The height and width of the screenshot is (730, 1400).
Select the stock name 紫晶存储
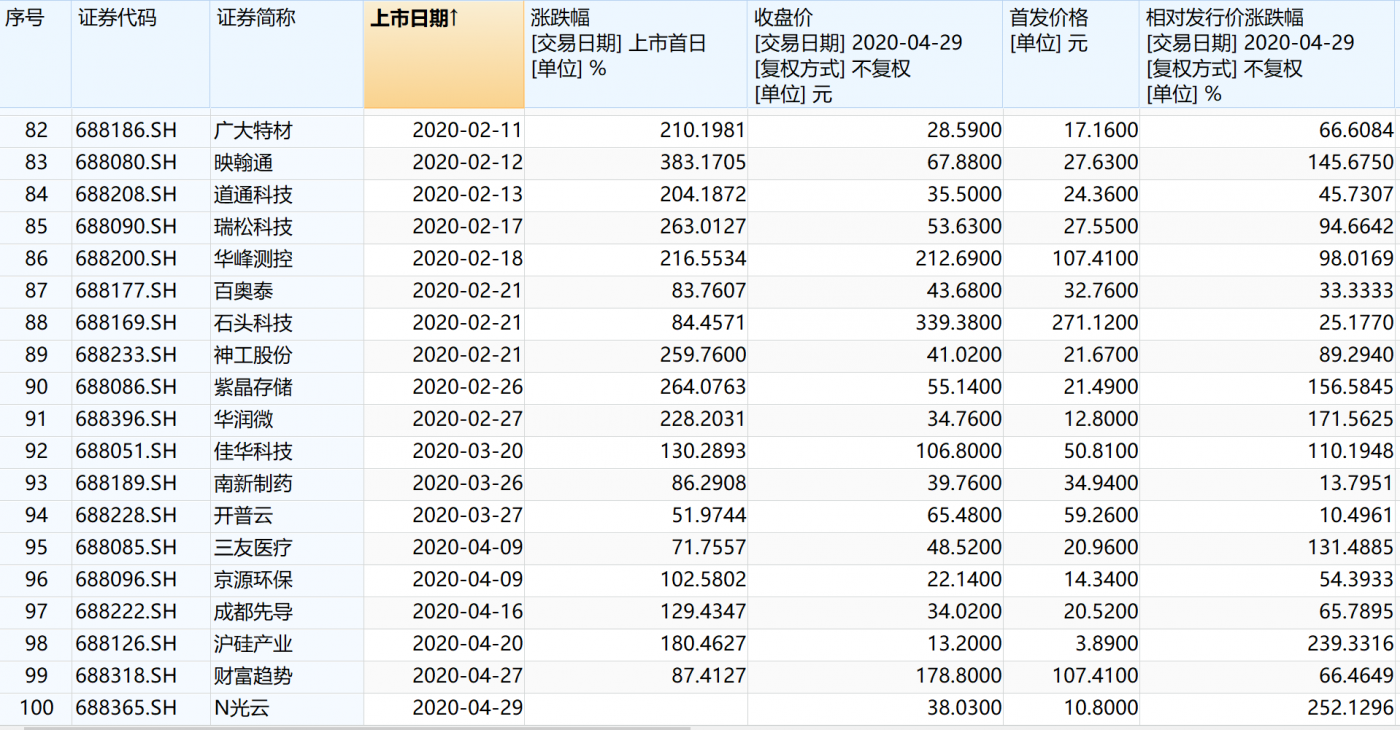point(253,387)
